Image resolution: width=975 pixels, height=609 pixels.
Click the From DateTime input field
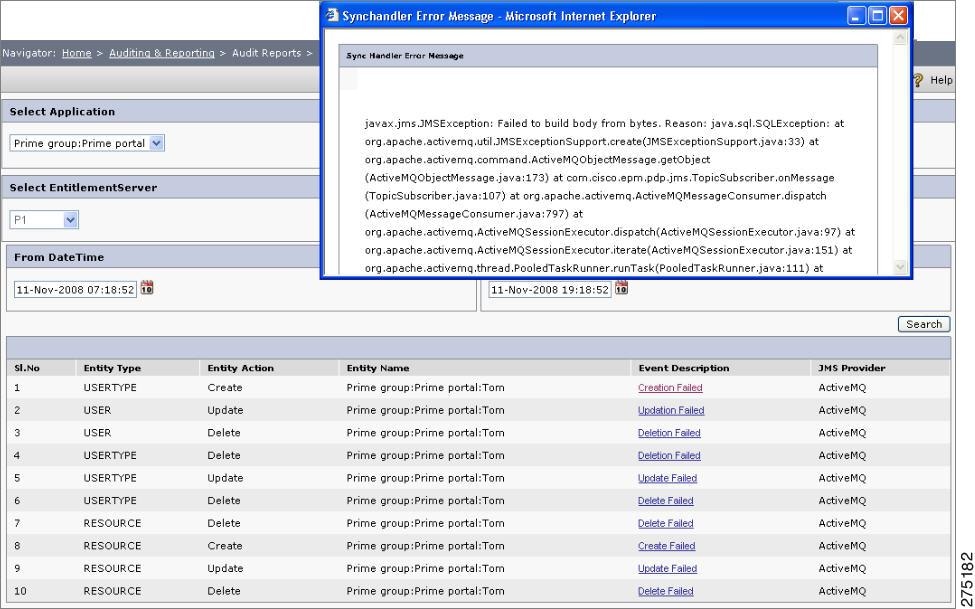[x=75, y=290]
